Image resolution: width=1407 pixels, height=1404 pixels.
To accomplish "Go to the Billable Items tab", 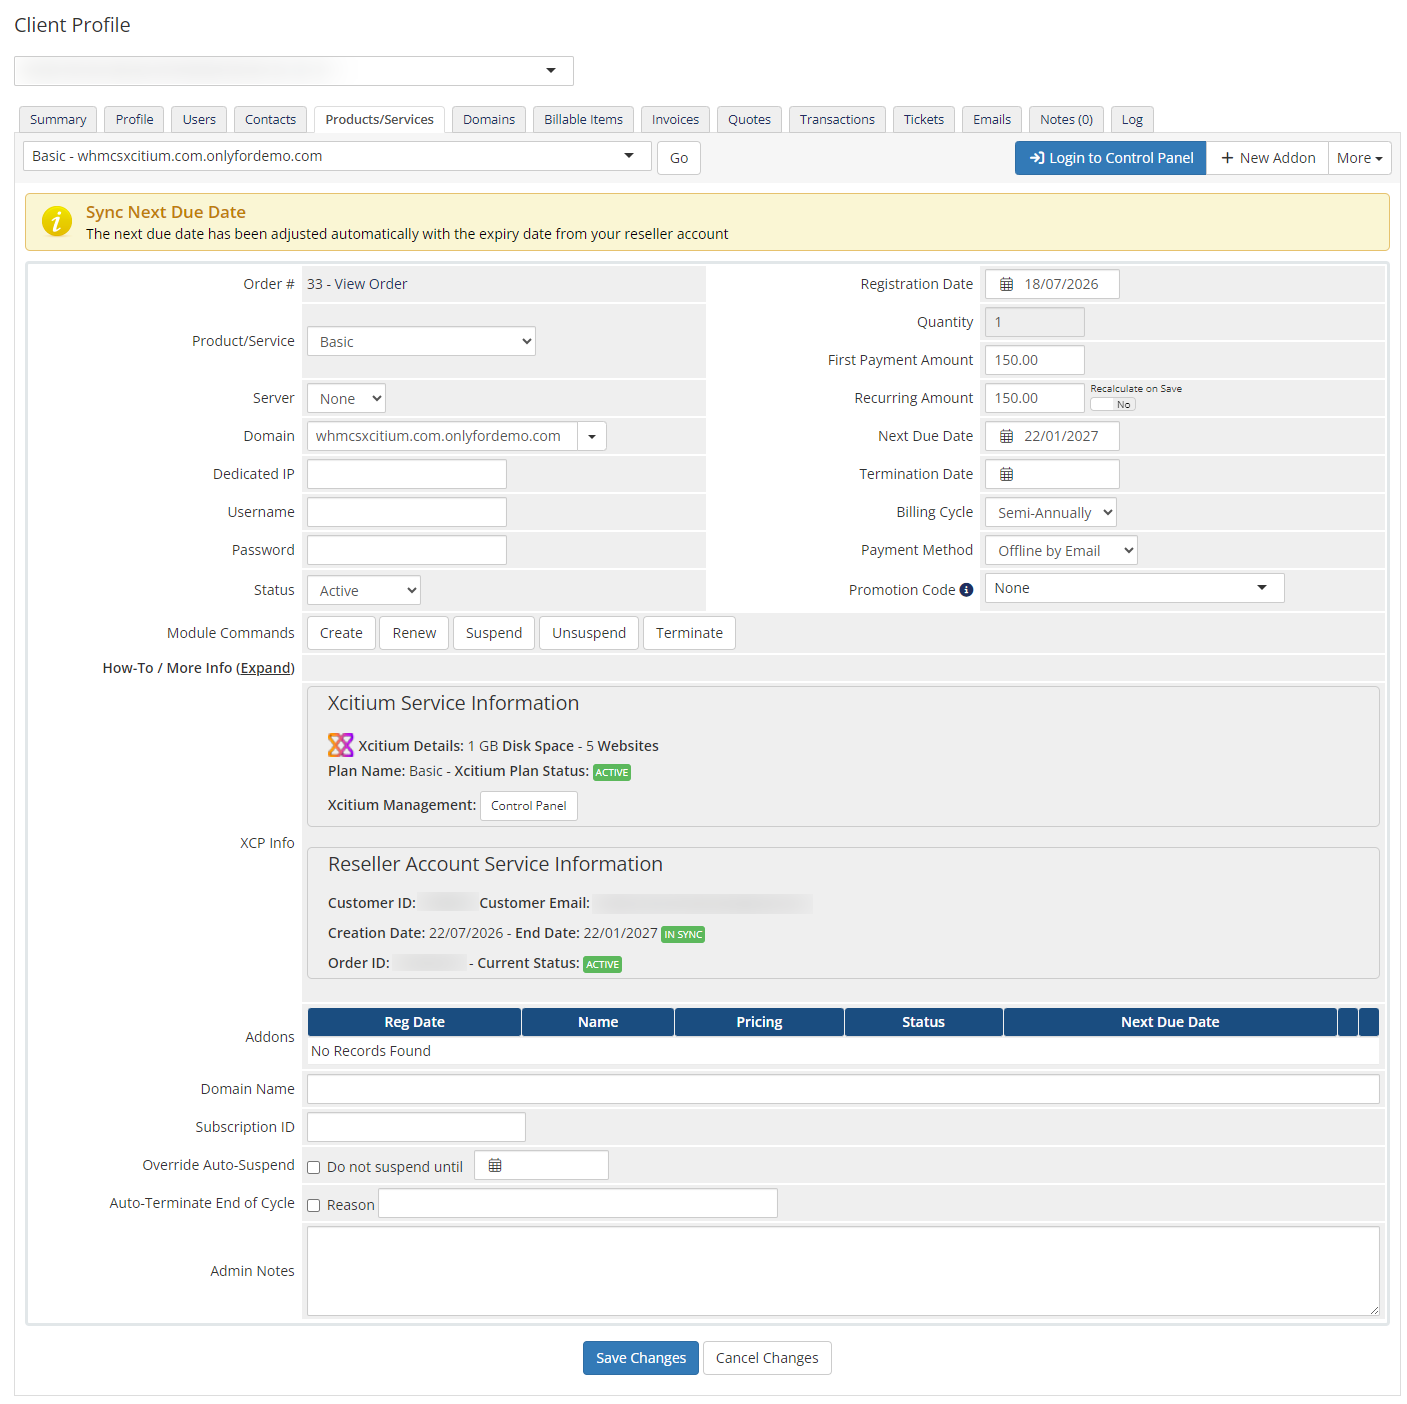I will click(583, 119).
